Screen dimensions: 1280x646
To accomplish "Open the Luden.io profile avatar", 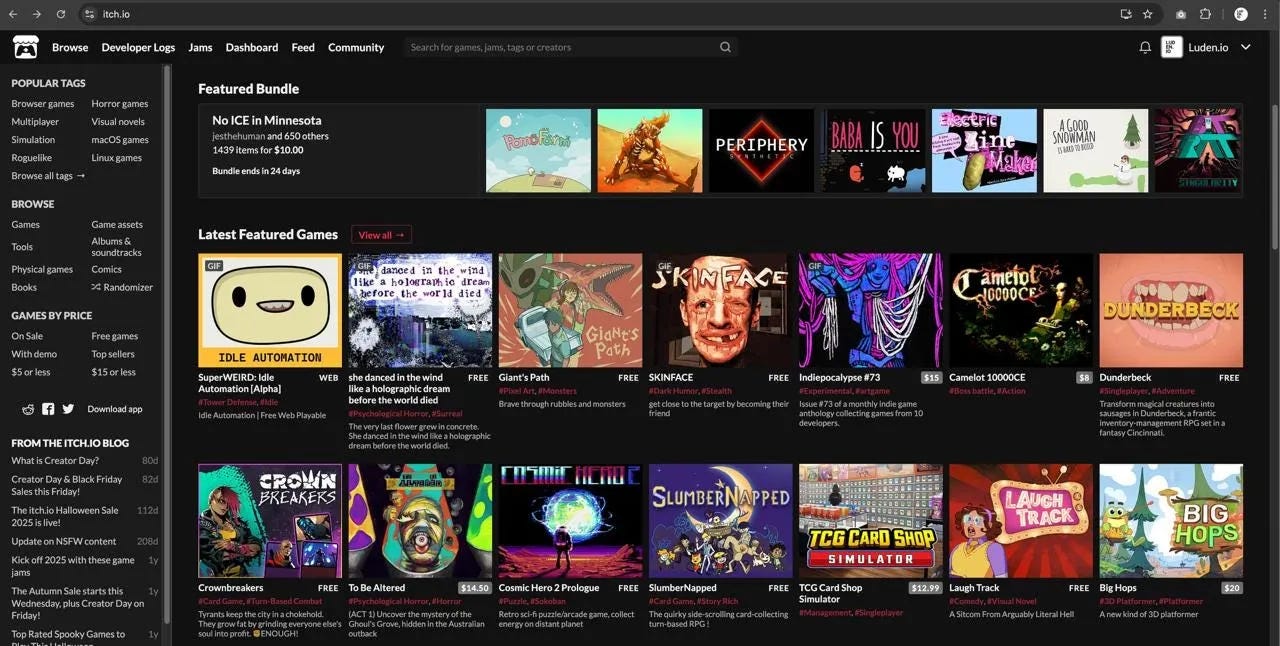I will (1171, 47).
